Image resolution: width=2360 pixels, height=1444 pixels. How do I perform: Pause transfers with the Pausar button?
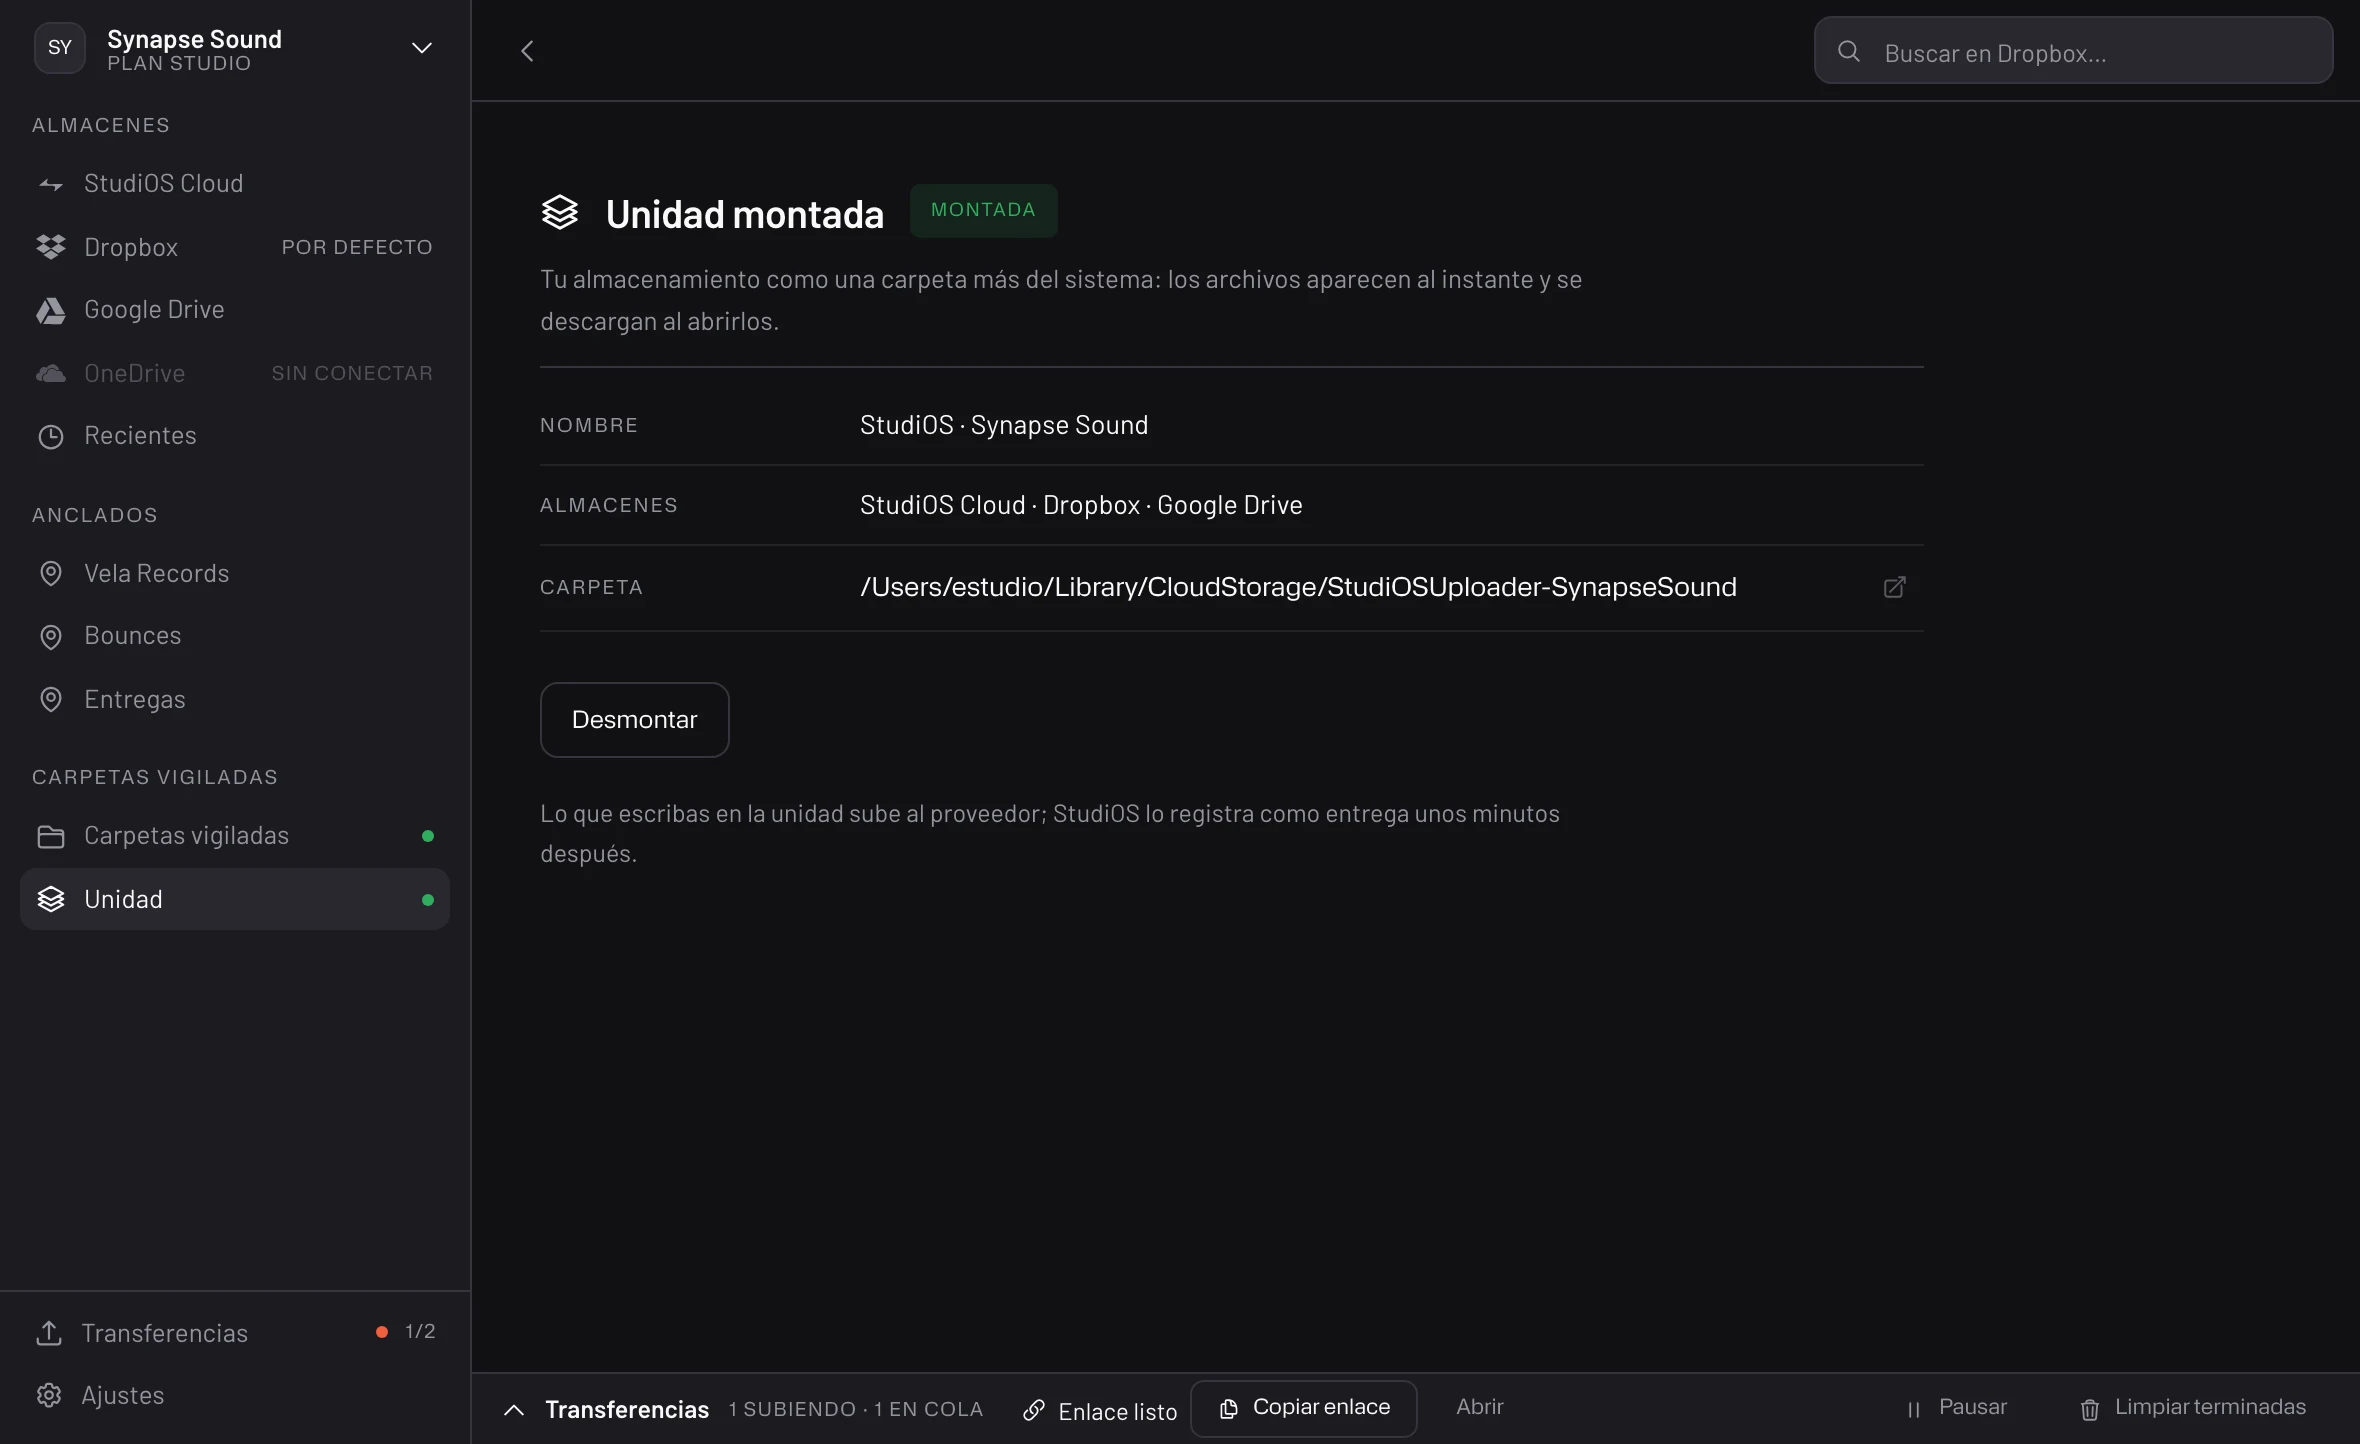click(1956, 1408)
